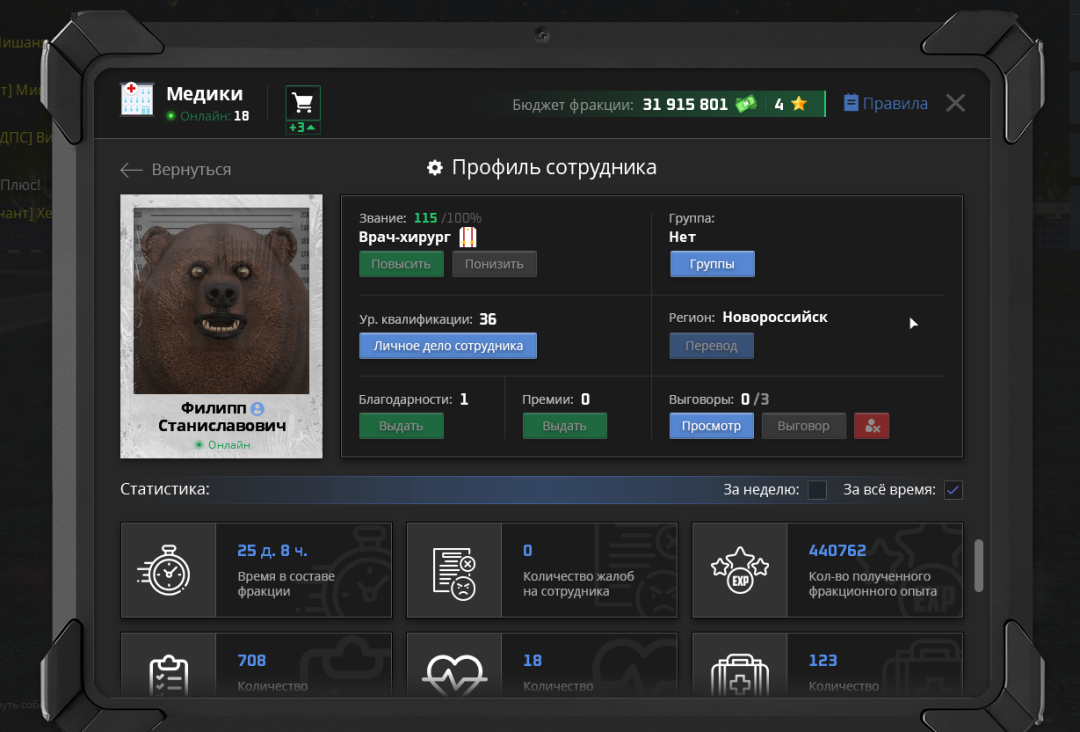This screenshot has width=1080, height=732.
Task: Demote employee with Понизить button
Action: tap(494, 264)
